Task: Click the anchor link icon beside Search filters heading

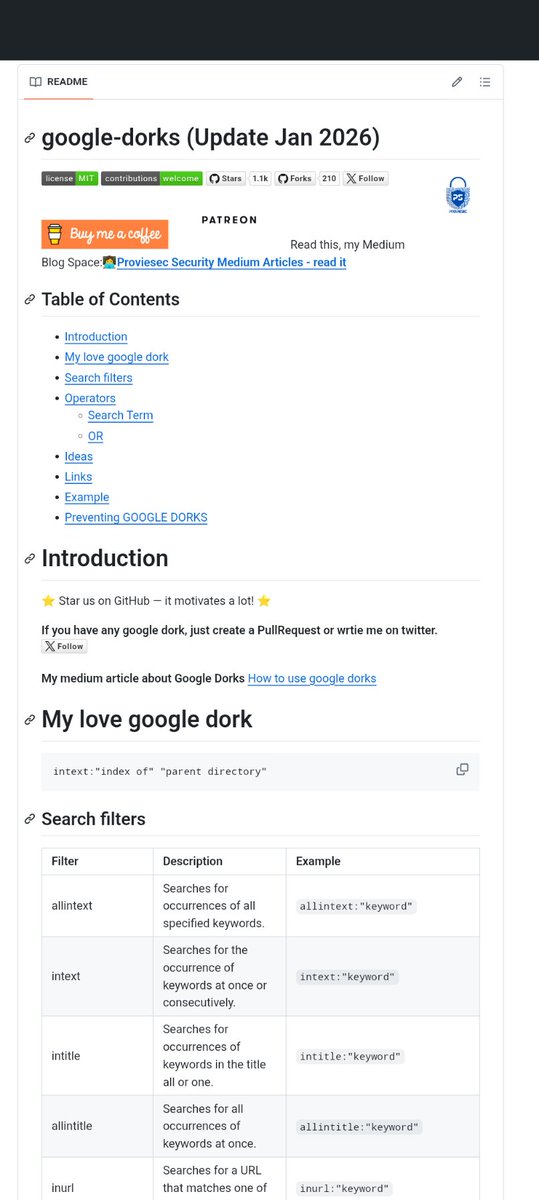Action: pyautogui.click(x=30, y=819)
